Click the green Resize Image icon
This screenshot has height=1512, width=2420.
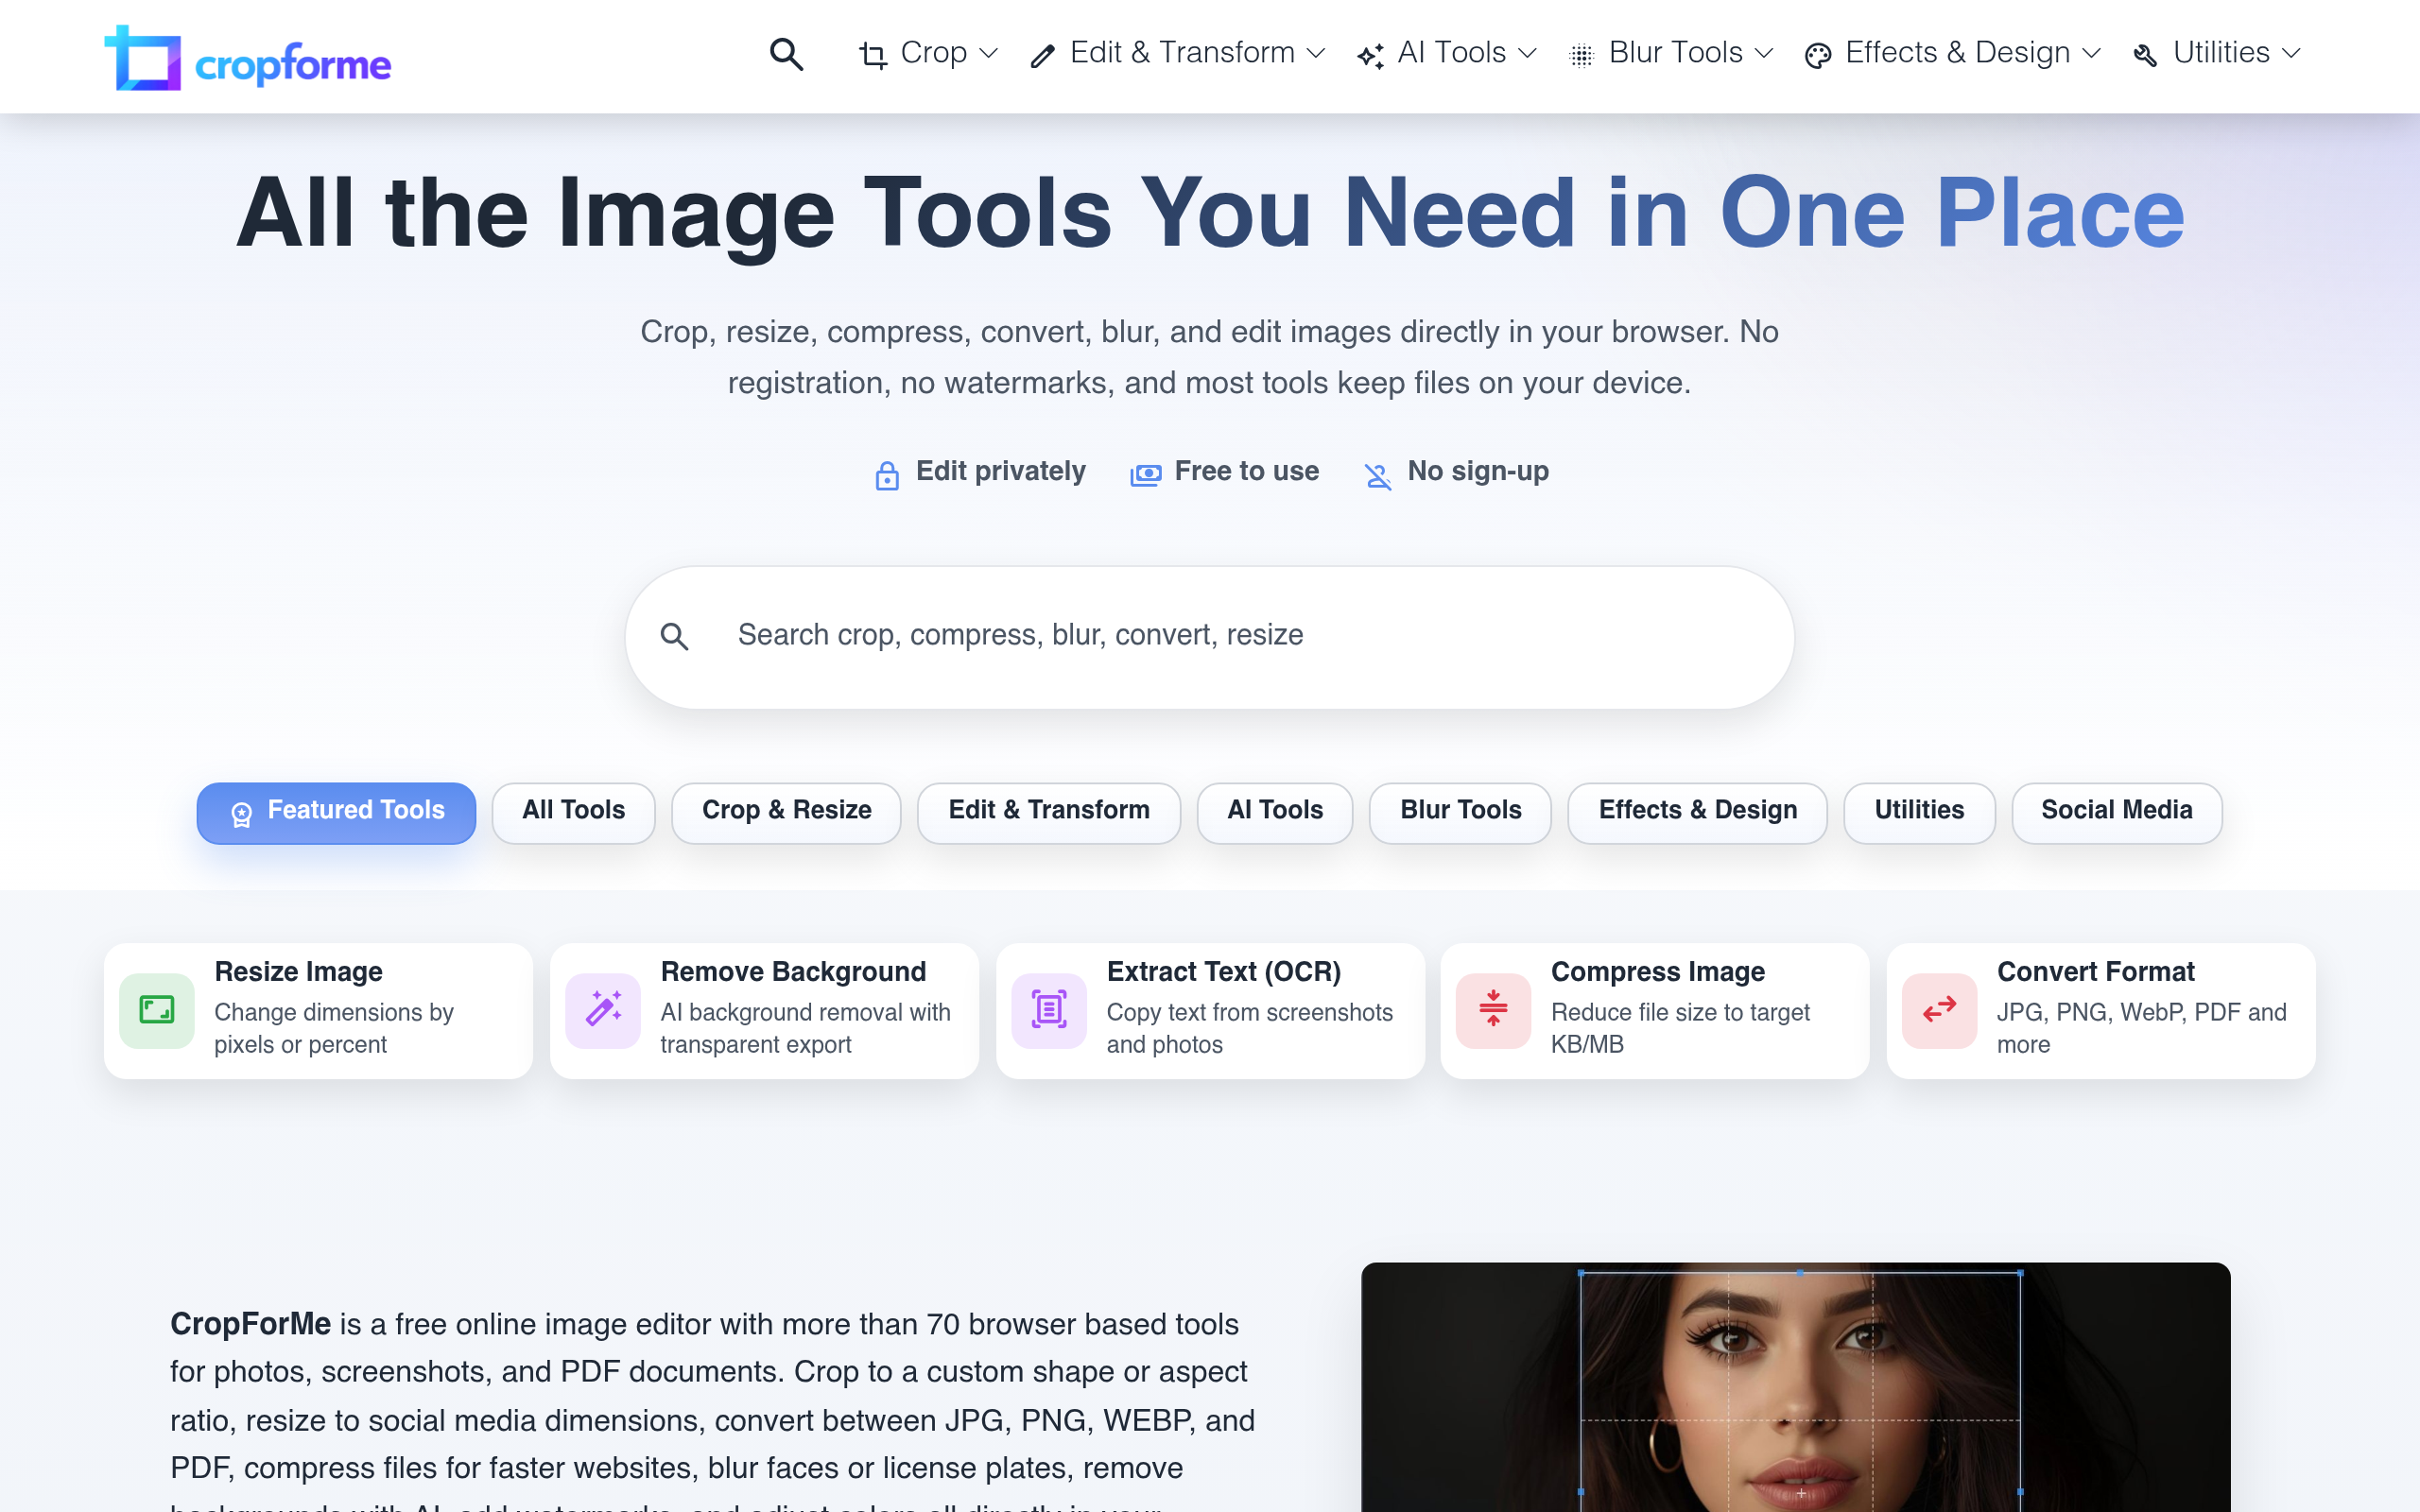pos(157,1010)
